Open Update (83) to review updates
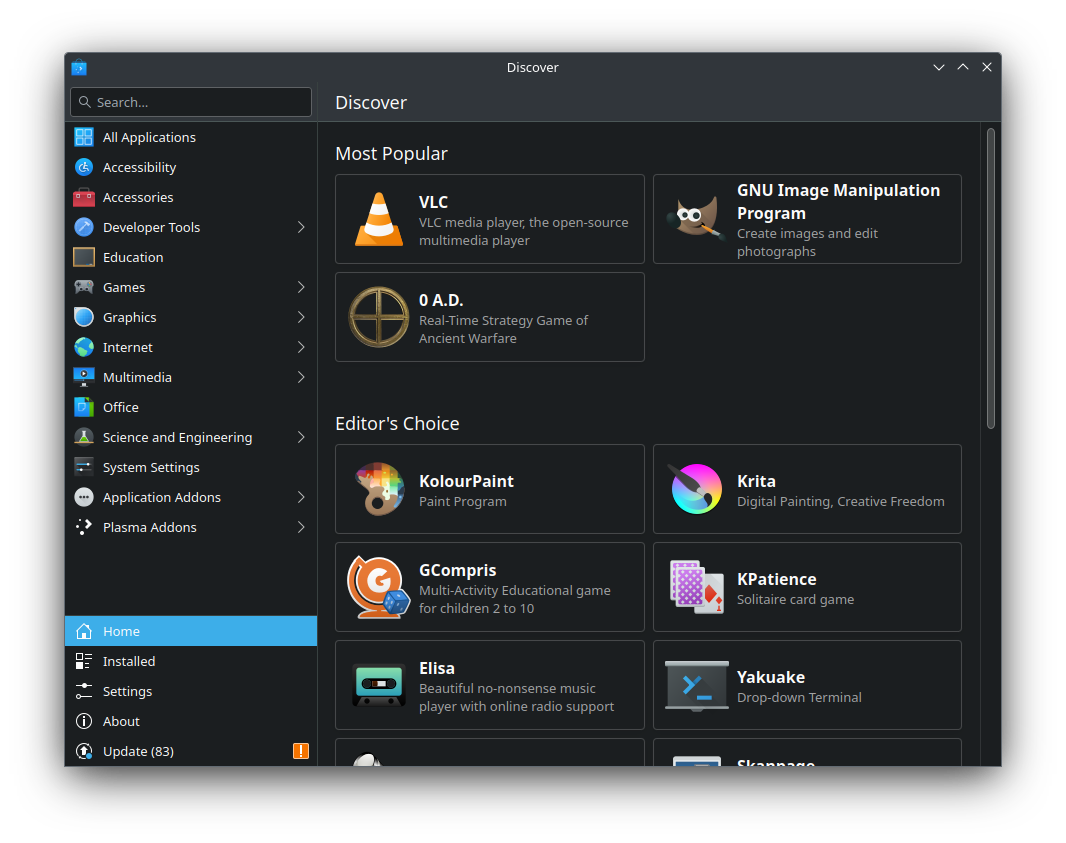Image resolution: width=1066 pixels, height=843 pixels. click(138, 751)
